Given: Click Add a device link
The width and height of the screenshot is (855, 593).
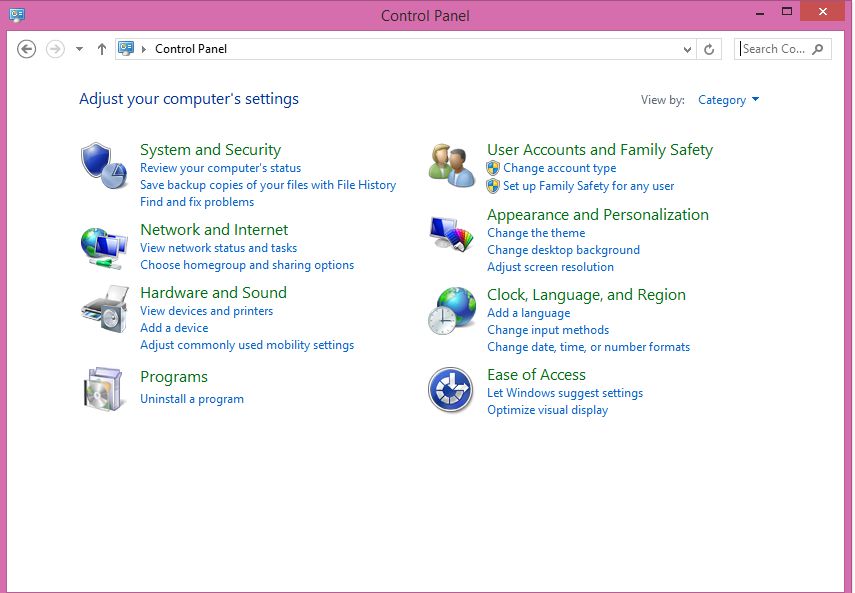Looking at the screenshot, I should (174, 328).
